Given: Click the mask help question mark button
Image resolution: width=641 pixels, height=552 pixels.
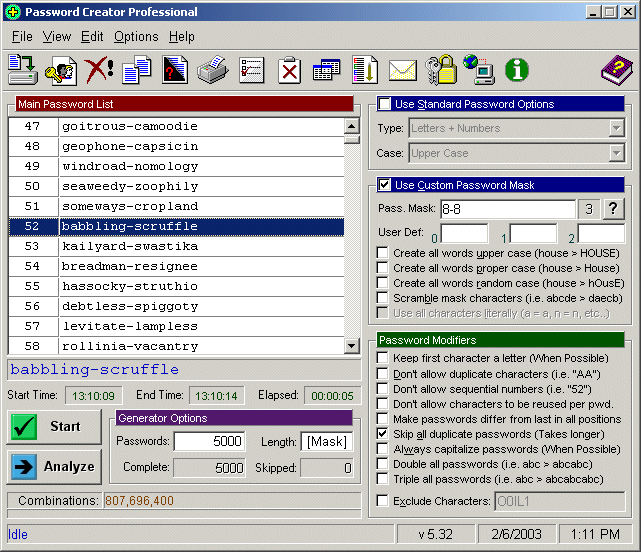Looking at the screenshot, I should (613, 209).
